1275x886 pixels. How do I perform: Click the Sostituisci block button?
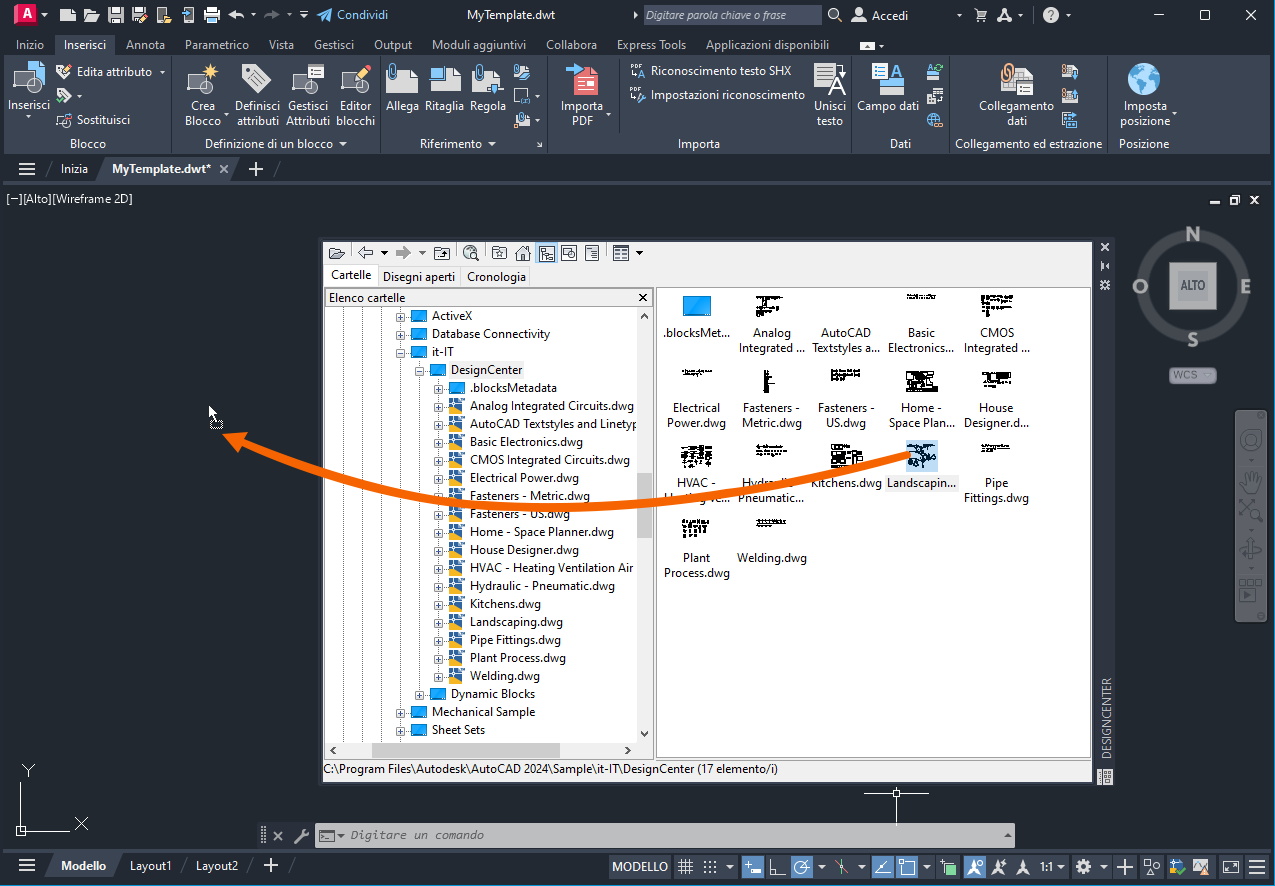(x=93, y=120)
